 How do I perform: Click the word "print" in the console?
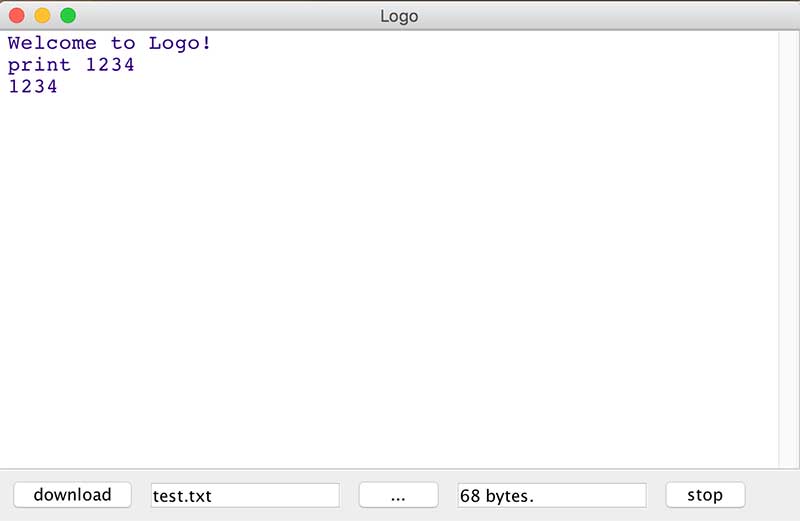pos(40,65)
